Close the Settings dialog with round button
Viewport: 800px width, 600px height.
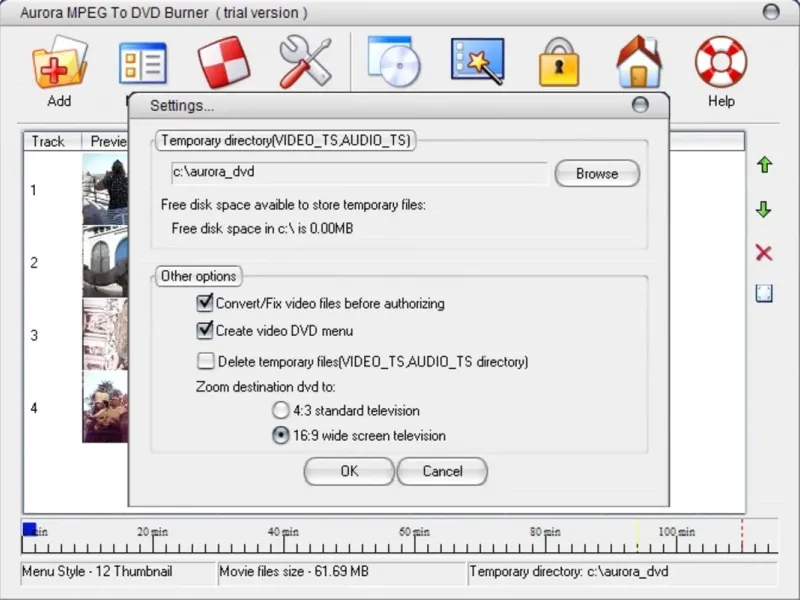click(640, 105)
